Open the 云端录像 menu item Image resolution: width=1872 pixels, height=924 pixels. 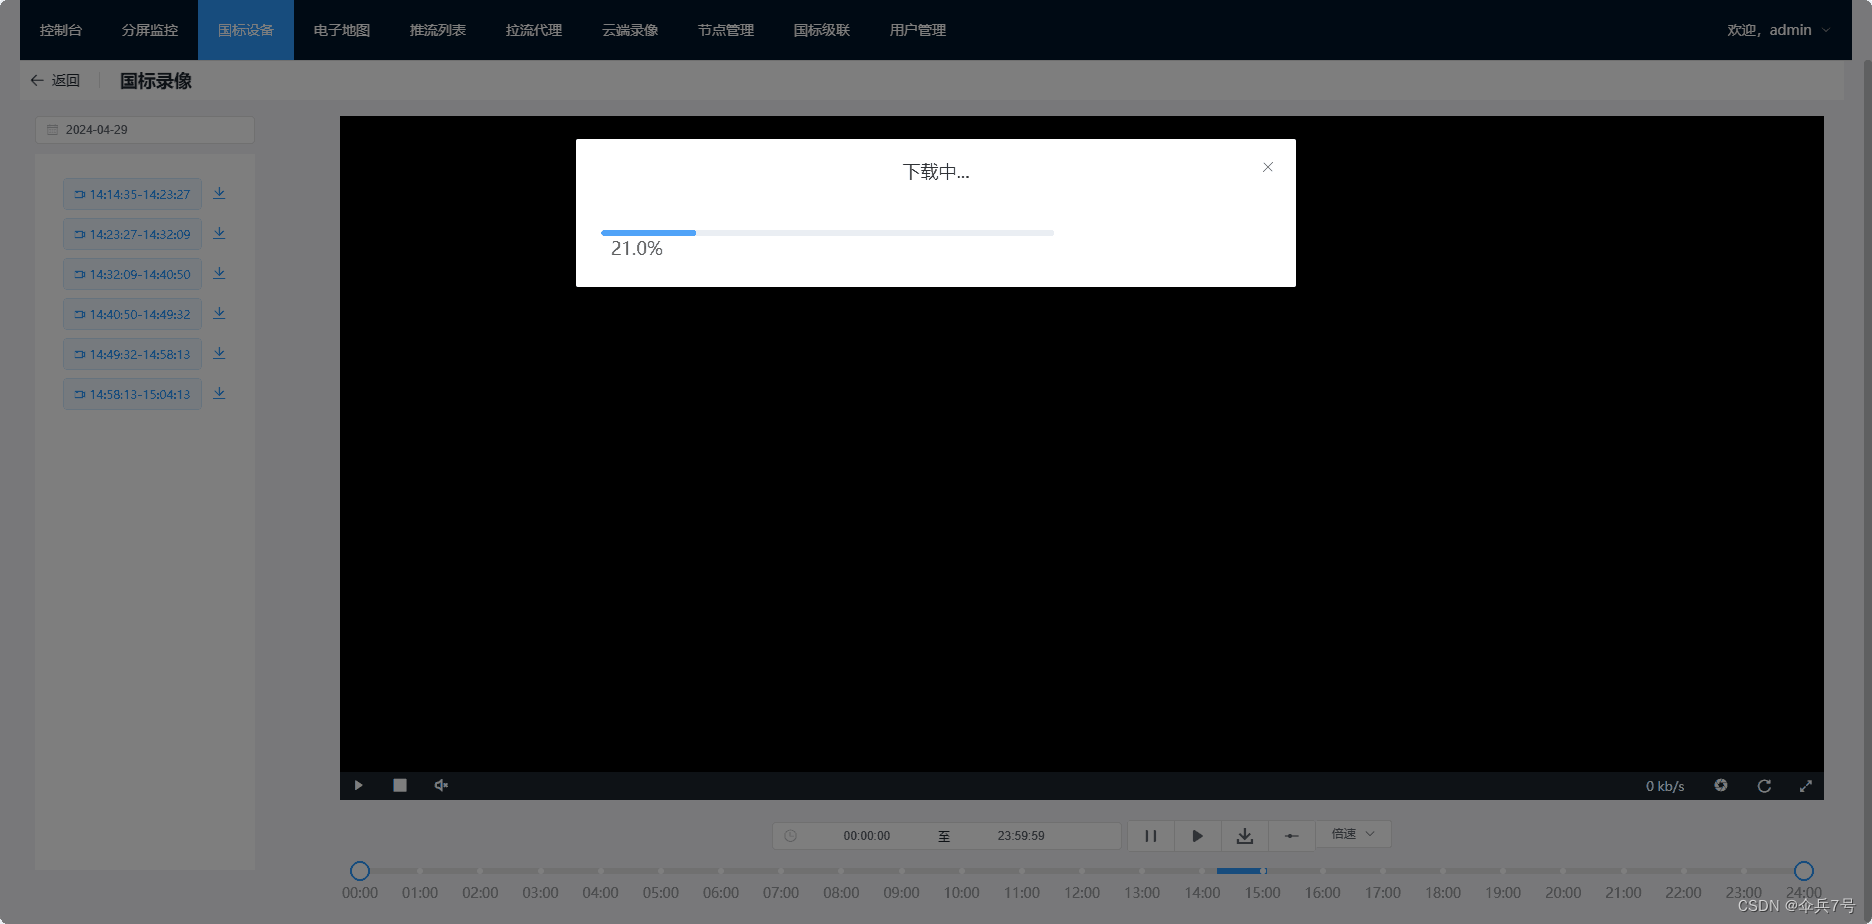tap(630, 30)
